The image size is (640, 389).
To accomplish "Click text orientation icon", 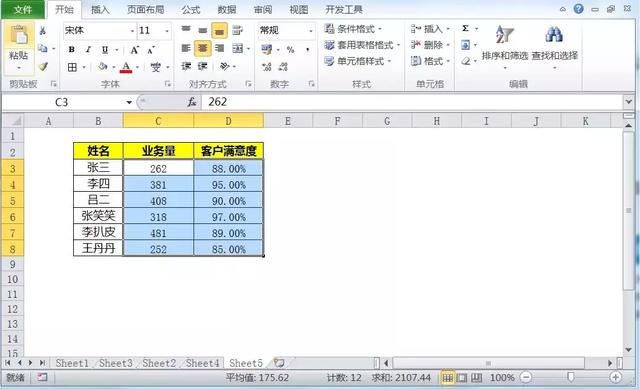I will point(225,66).
